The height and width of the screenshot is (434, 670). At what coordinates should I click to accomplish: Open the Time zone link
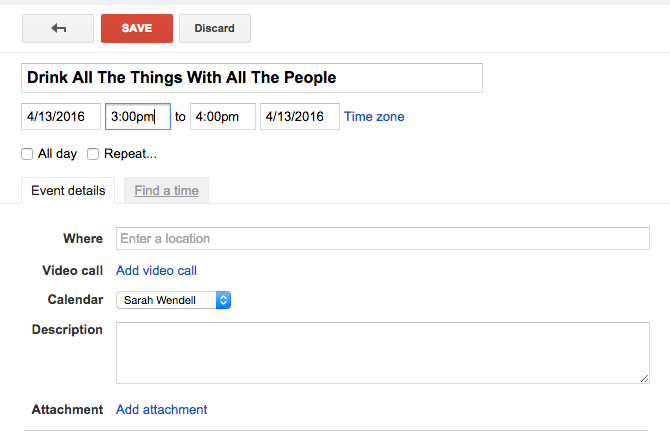[x=374, y=117]
